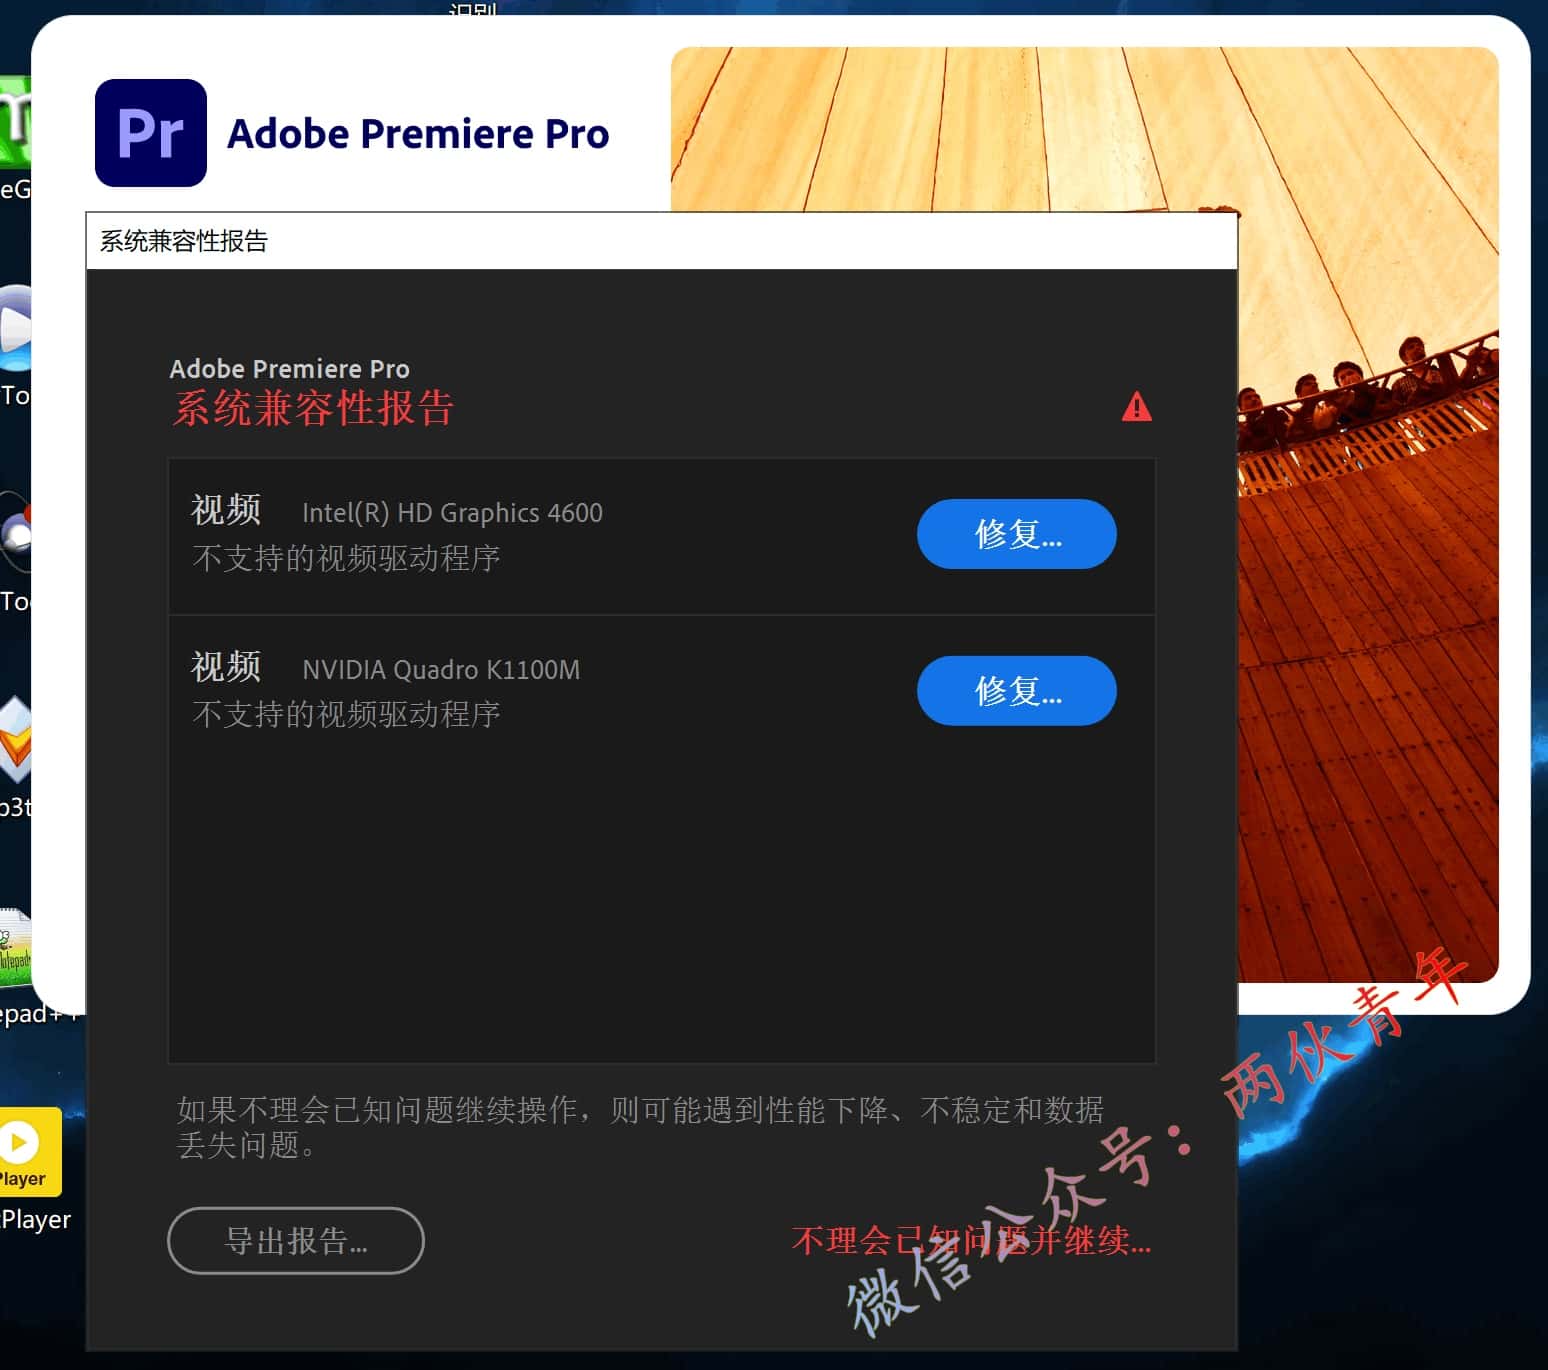Click the Notepad++ desktop icon
This screenshot has height=1370, width=1548.
pos(15,948)
